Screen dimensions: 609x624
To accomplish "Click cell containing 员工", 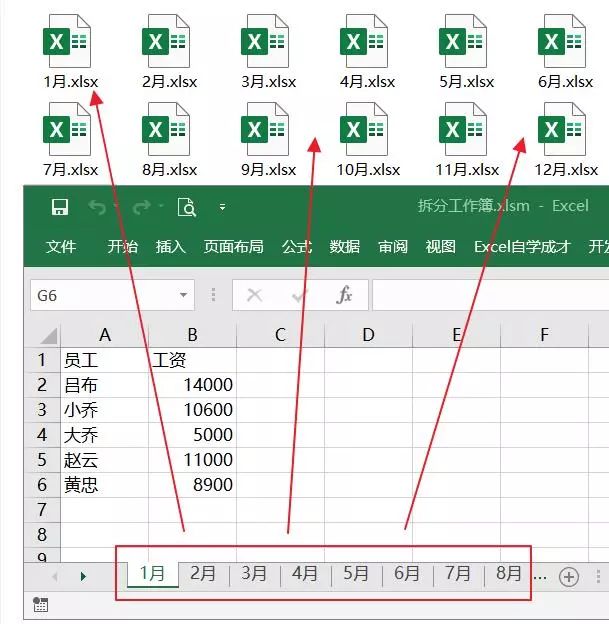I will point(105,360).
